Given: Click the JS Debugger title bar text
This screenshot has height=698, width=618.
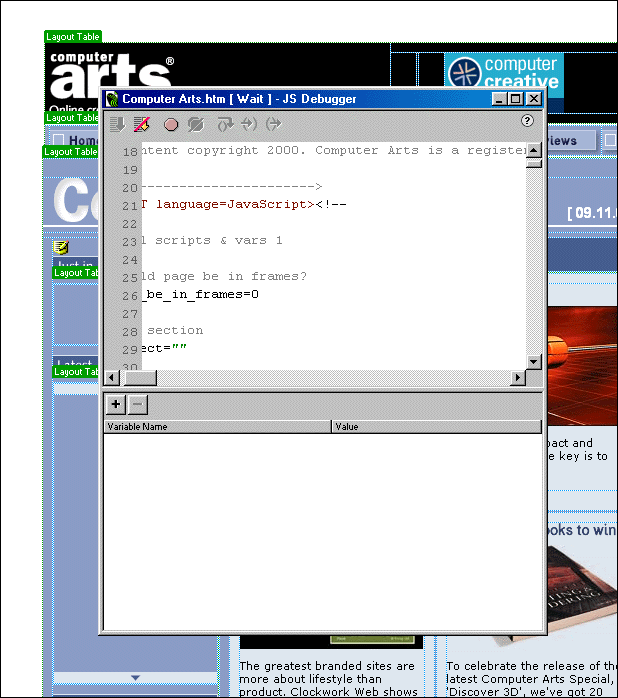Looking at the screenshot, I should 240,99.
